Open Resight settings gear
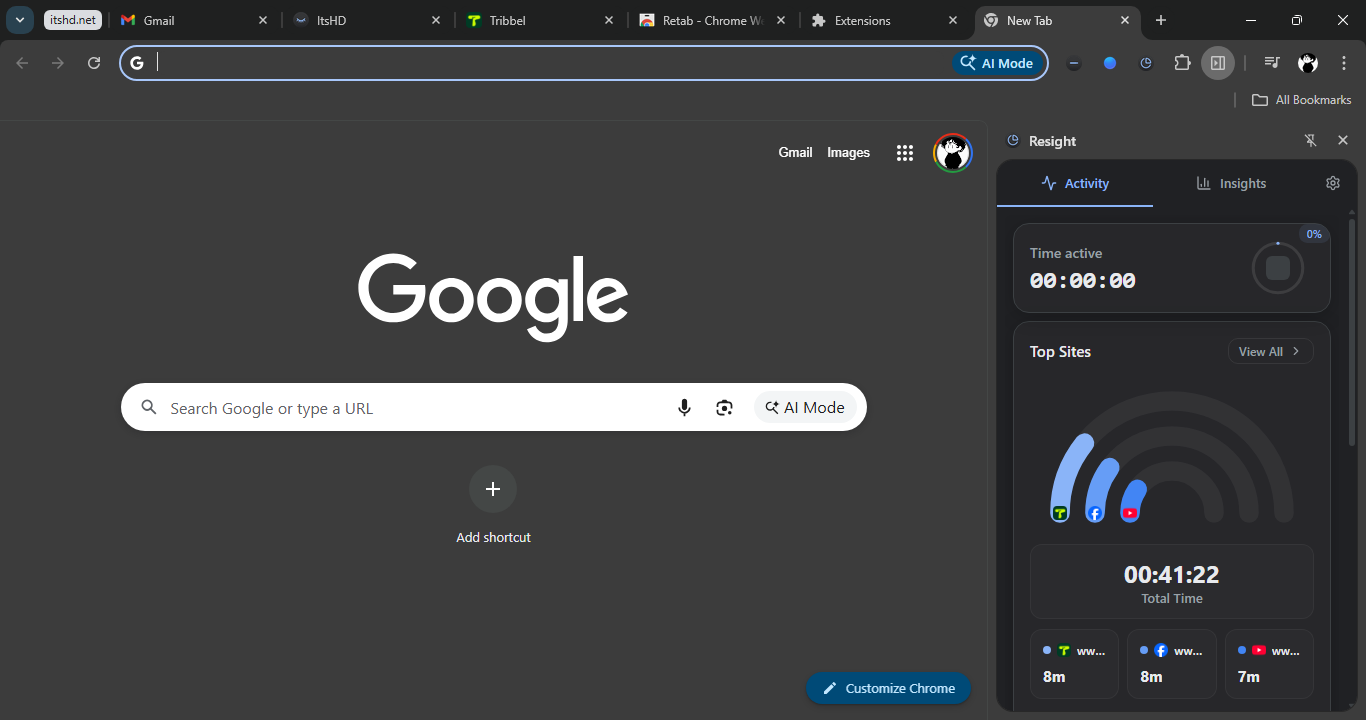The image size is (1366, 720). click(x=1332, y=183)
